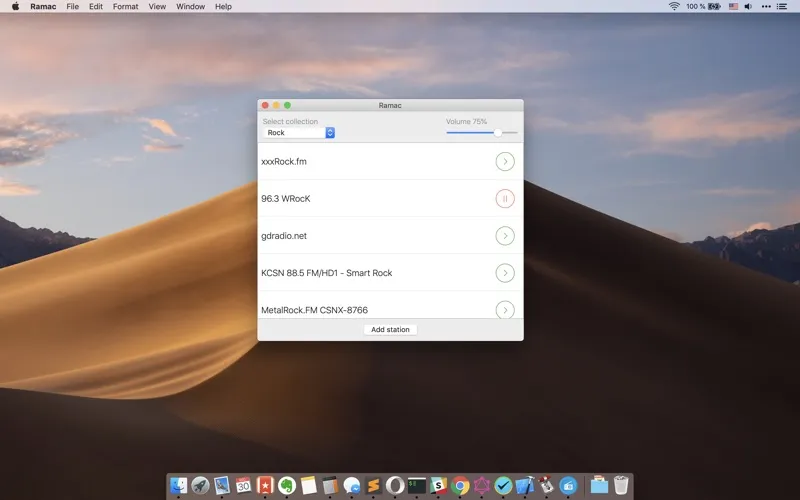Viewport: 800px width, 500px height.
Task: Open Evernote elephant icon in dock
Action: point(287,485)
